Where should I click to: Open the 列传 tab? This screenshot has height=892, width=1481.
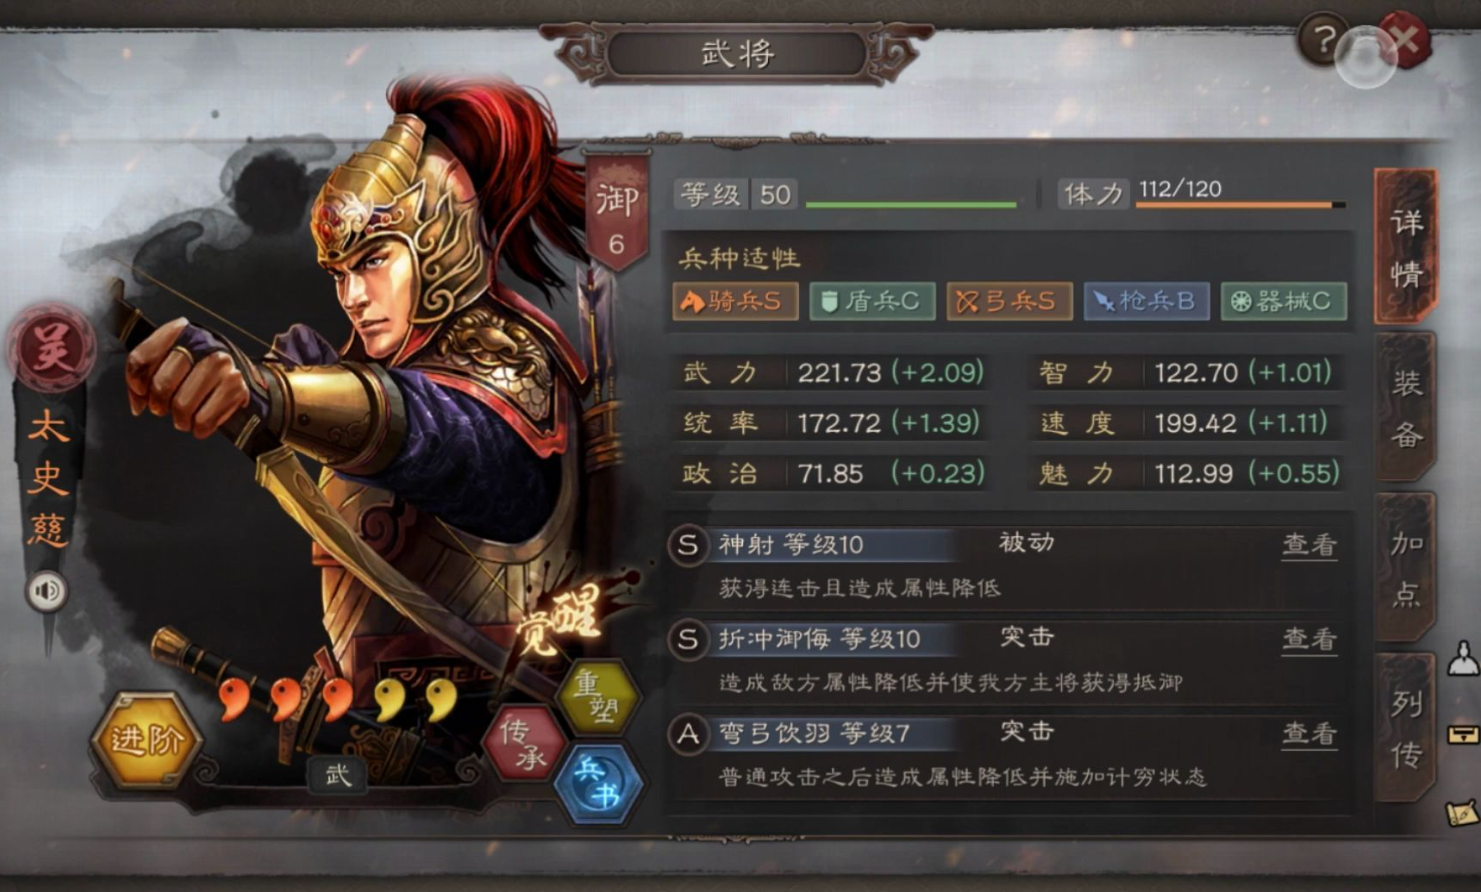coord(1407,729)
